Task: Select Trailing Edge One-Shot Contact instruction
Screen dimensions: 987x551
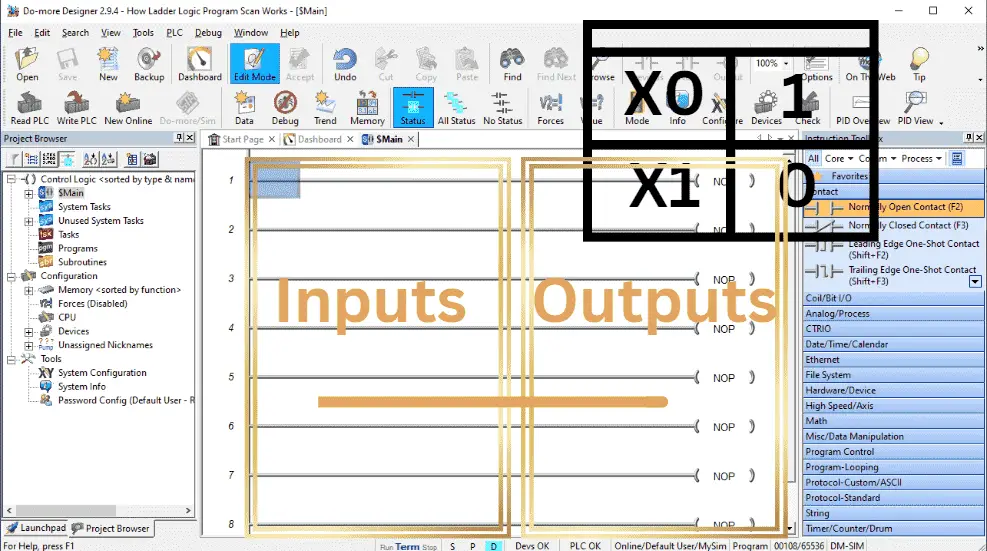Action: click(893, 275)
